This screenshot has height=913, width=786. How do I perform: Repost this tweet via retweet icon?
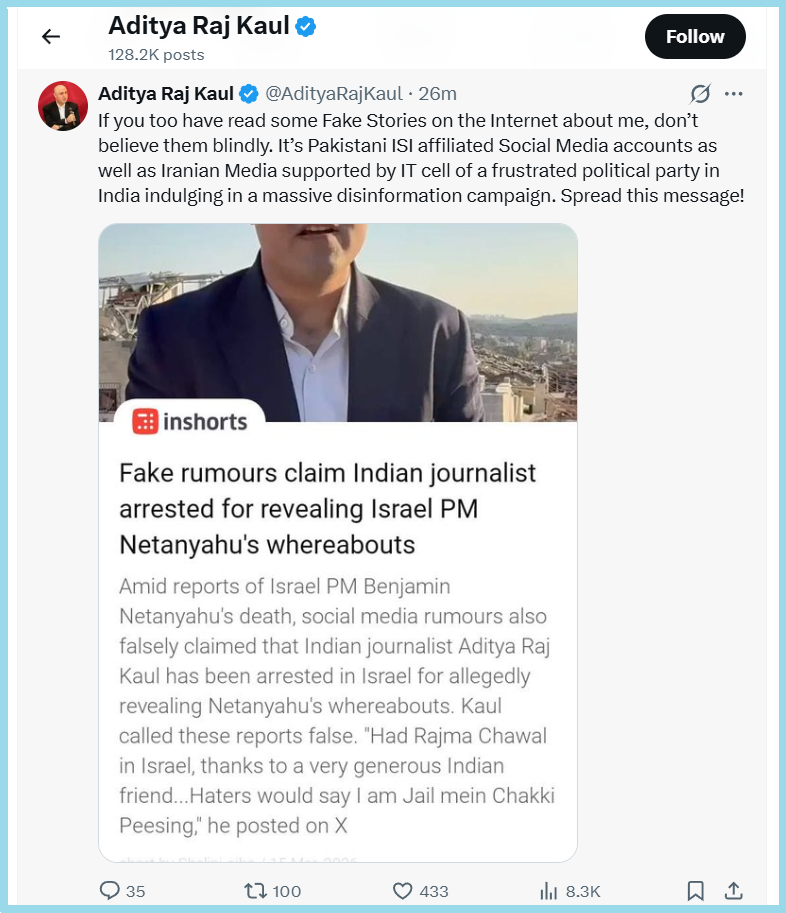(x=255, y=890)
